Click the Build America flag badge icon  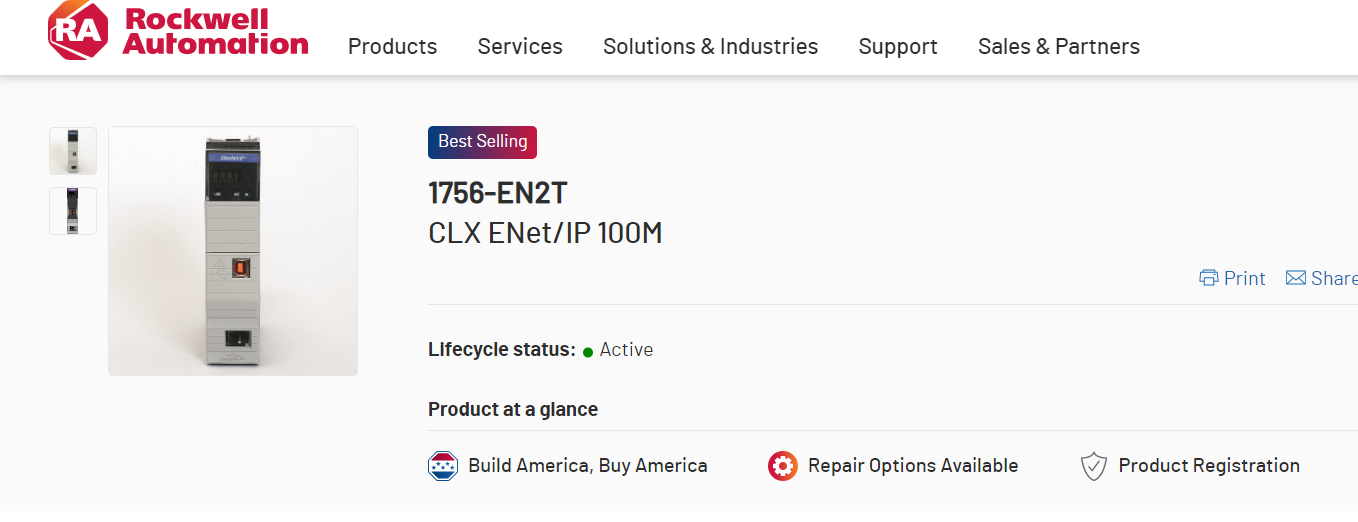point(443,466)
